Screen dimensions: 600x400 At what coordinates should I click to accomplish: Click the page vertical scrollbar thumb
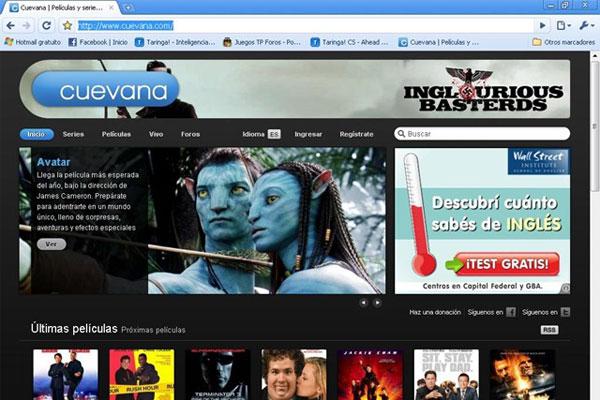click(595, 126)
